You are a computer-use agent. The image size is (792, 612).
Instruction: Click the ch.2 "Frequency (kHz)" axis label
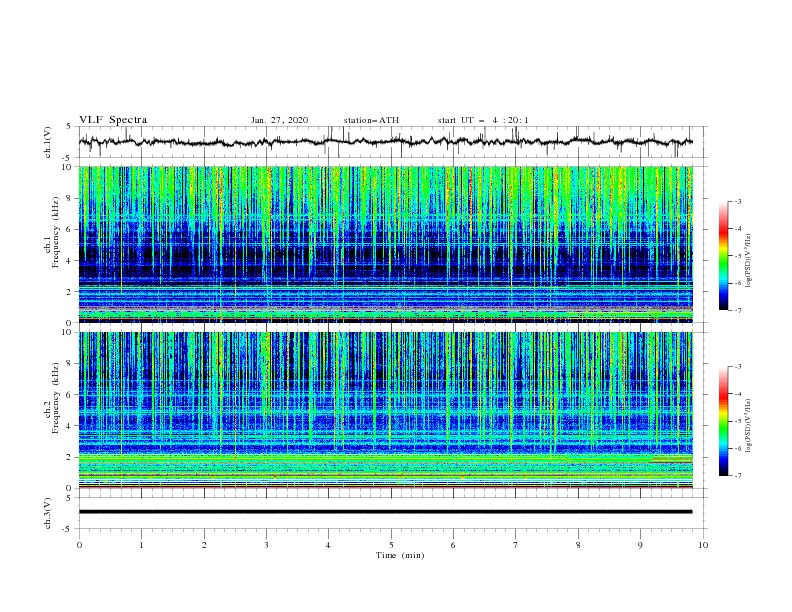point(56,398)
